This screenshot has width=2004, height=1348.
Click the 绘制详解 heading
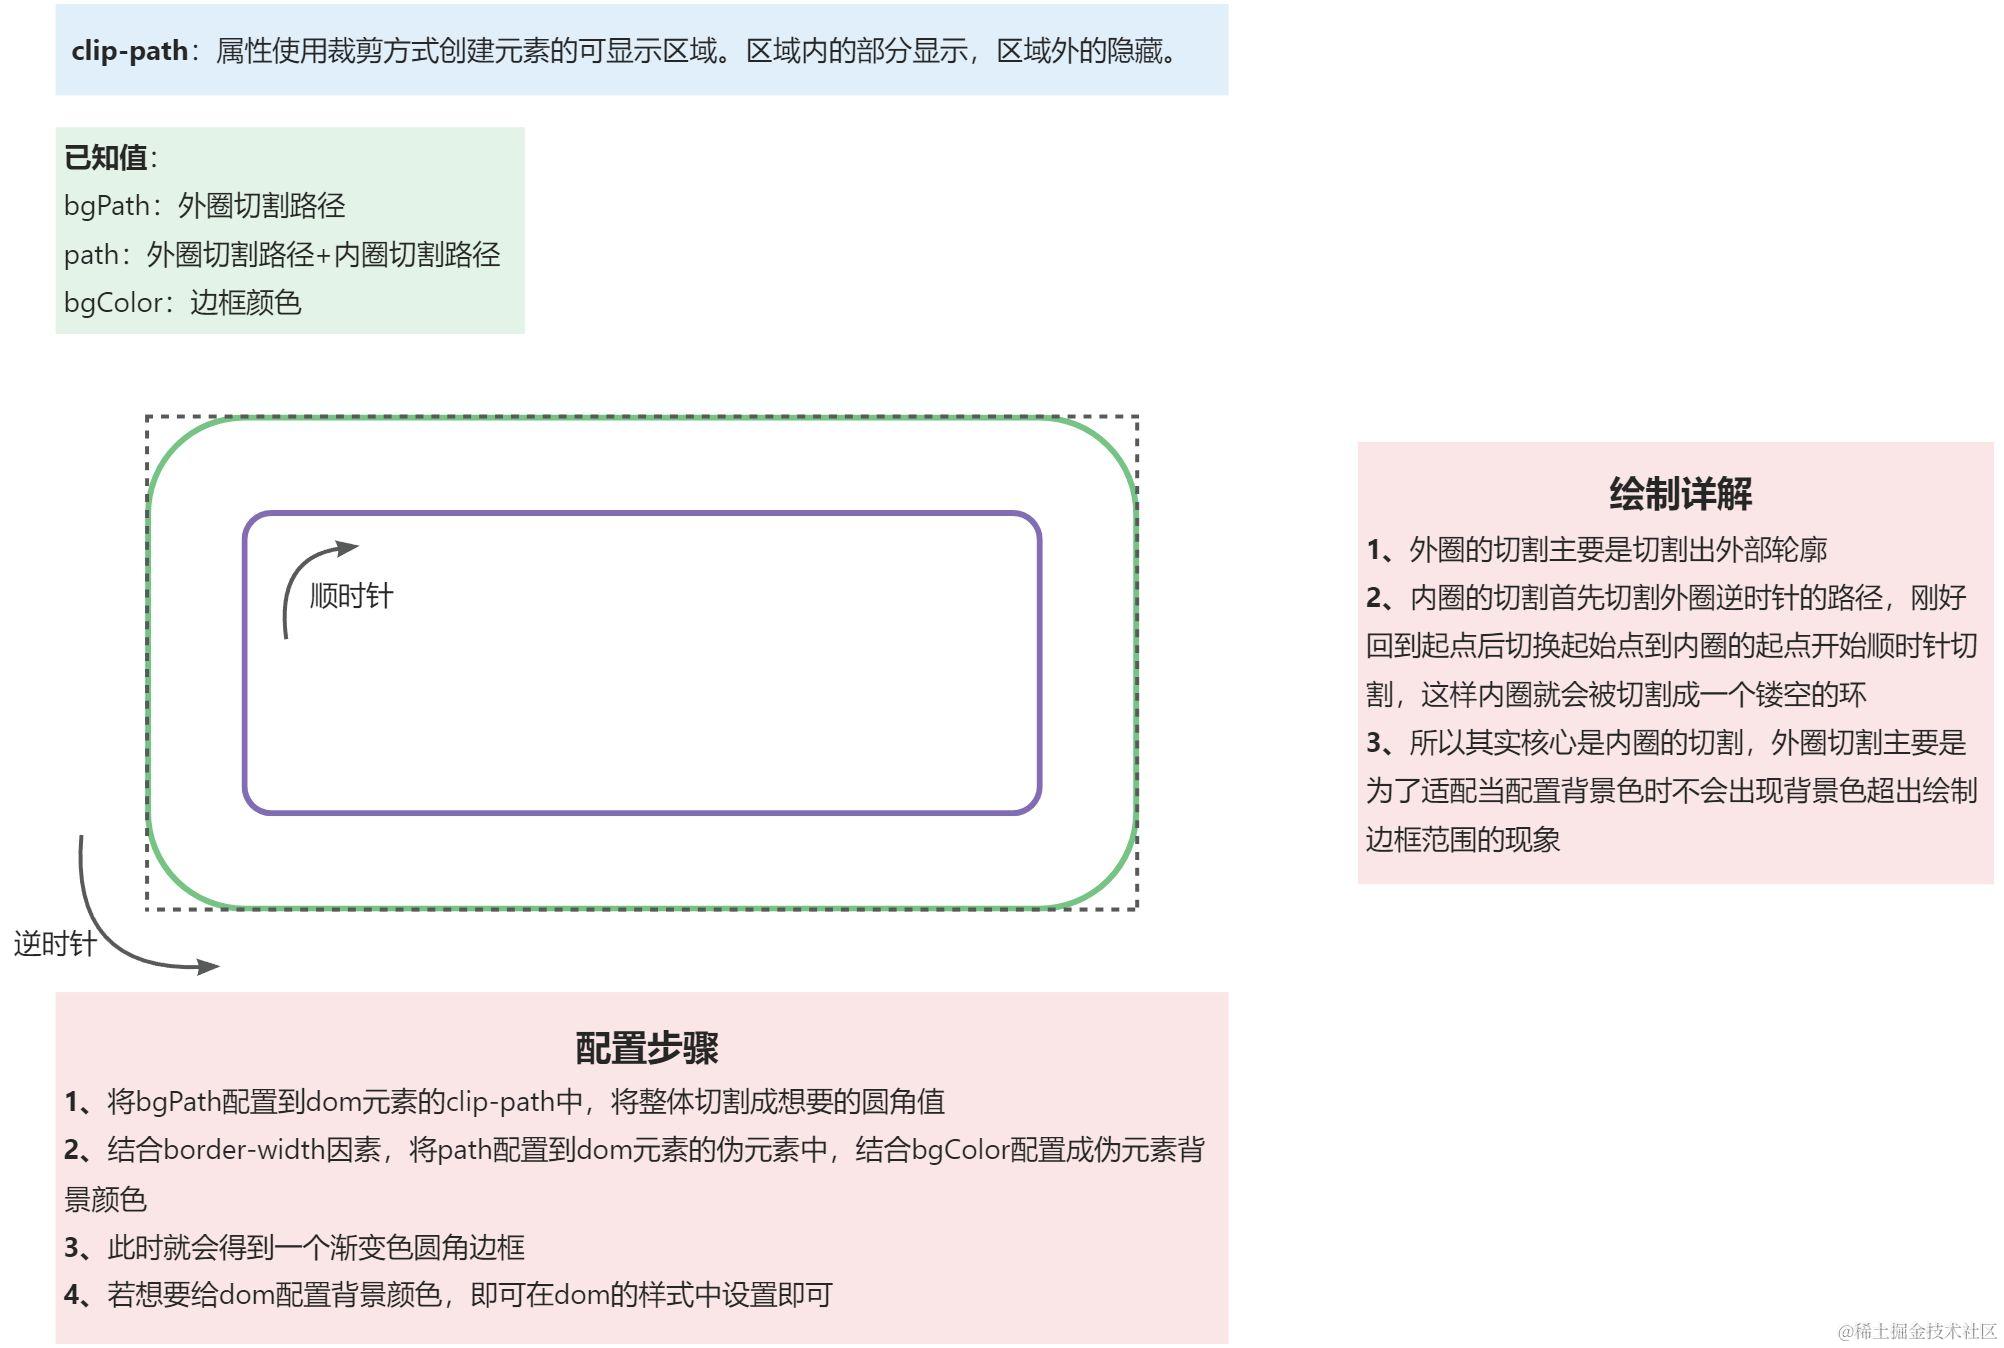click(1680, 494)
